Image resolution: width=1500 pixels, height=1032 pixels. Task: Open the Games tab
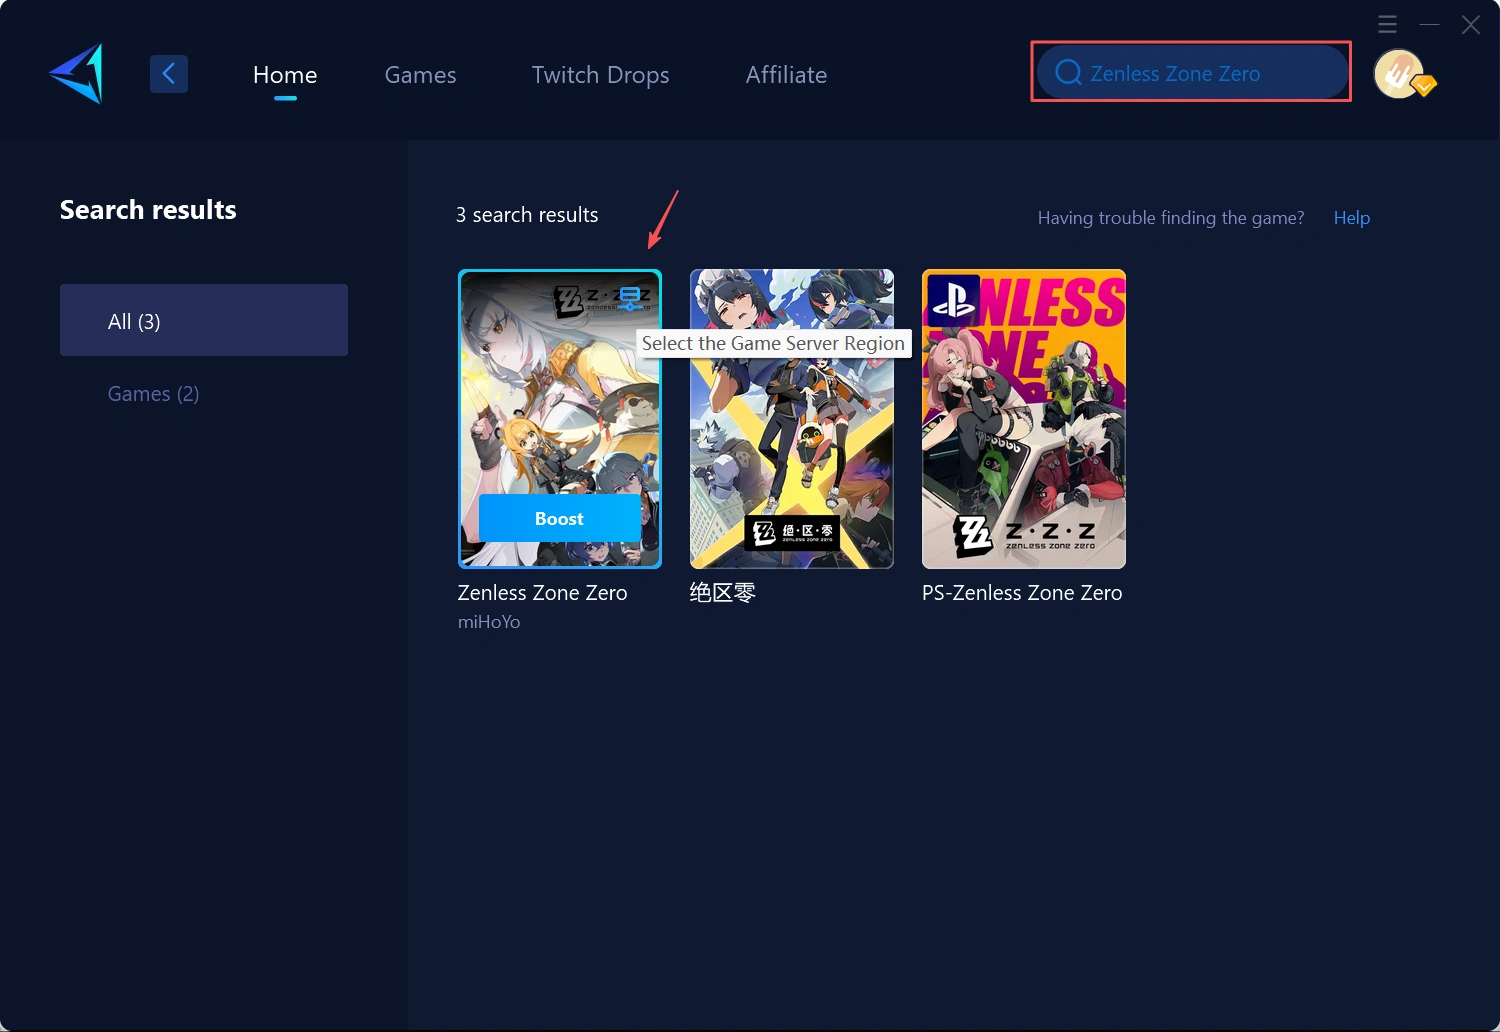420,75
